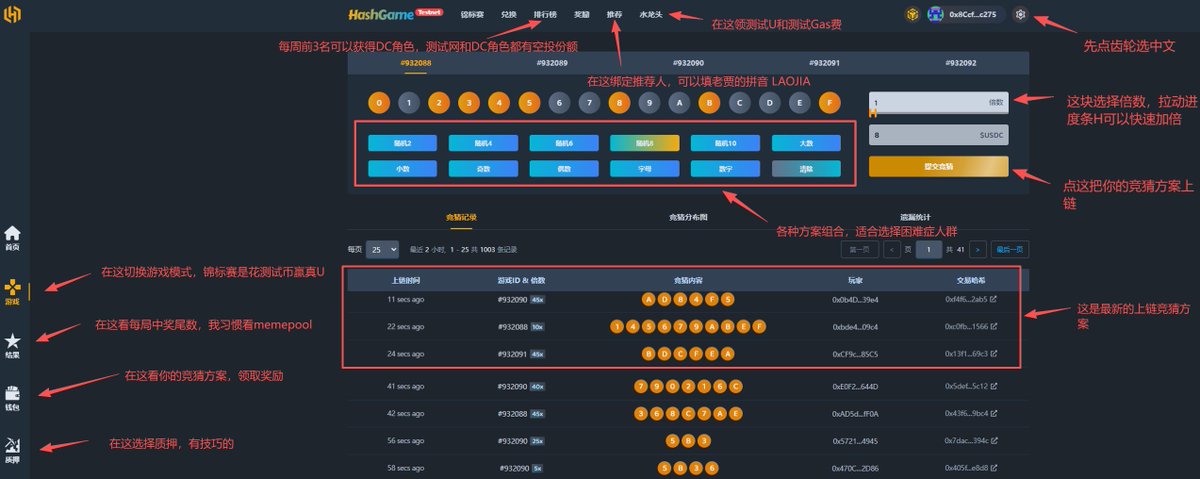Switch to round tab #932090
The width and height of the screenshot is (1200, 479).
(688, 62)
